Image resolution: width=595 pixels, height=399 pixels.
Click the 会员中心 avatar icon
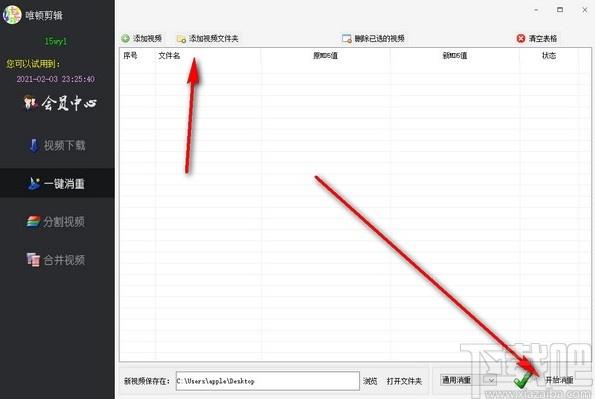(30, 103)
